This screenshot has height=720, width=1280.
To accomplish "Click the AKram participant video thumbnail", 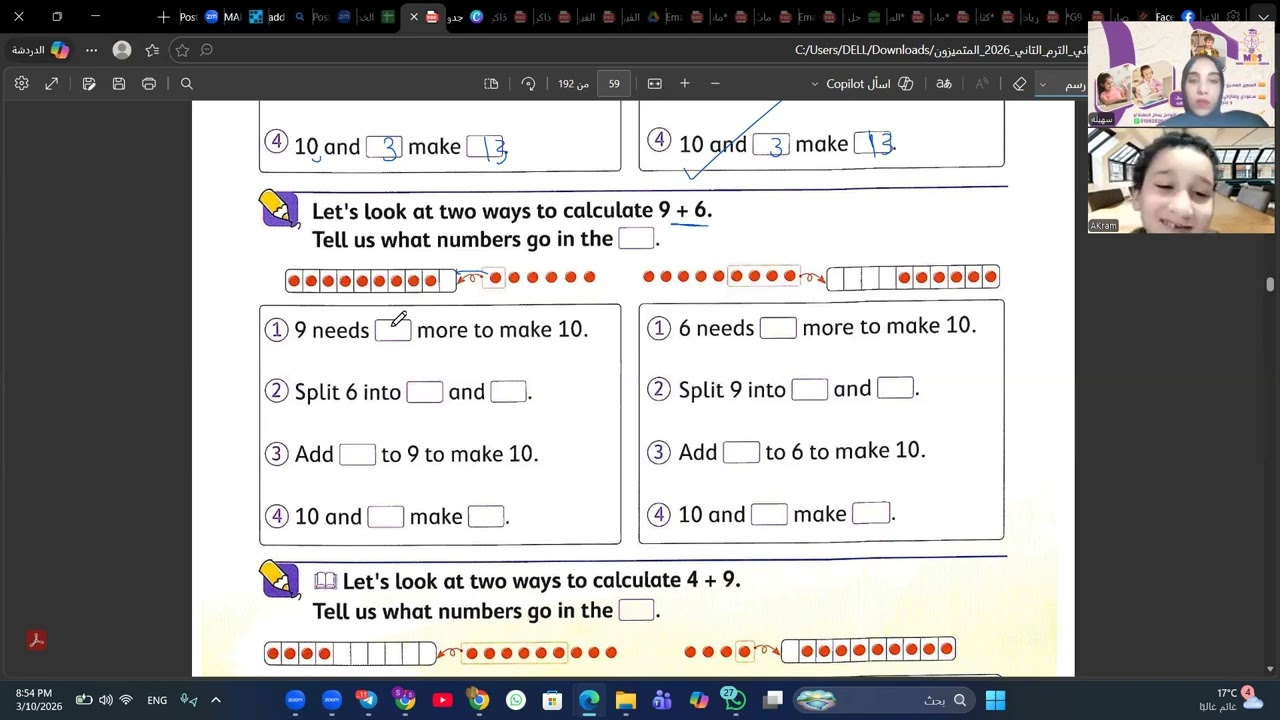I will 1182,180.
